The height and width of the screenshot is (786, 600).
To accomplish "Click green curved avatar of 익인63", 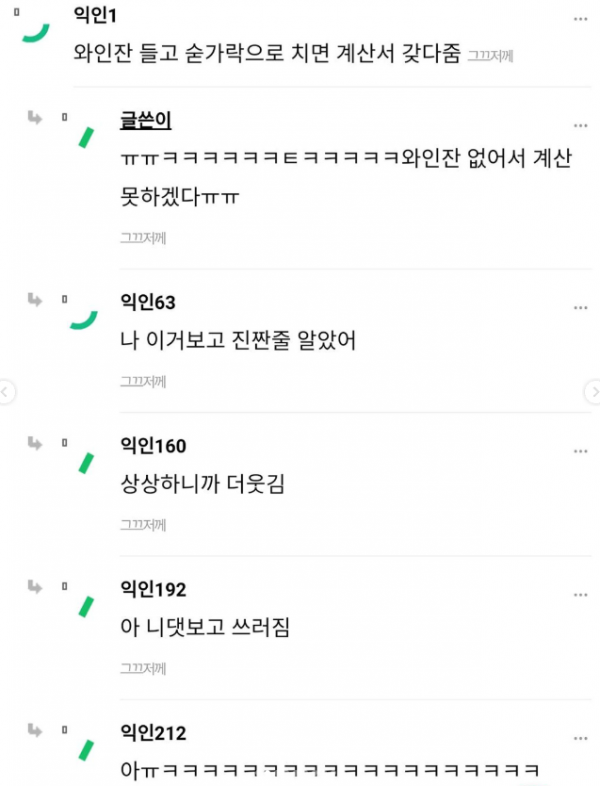I will [84, 320].
